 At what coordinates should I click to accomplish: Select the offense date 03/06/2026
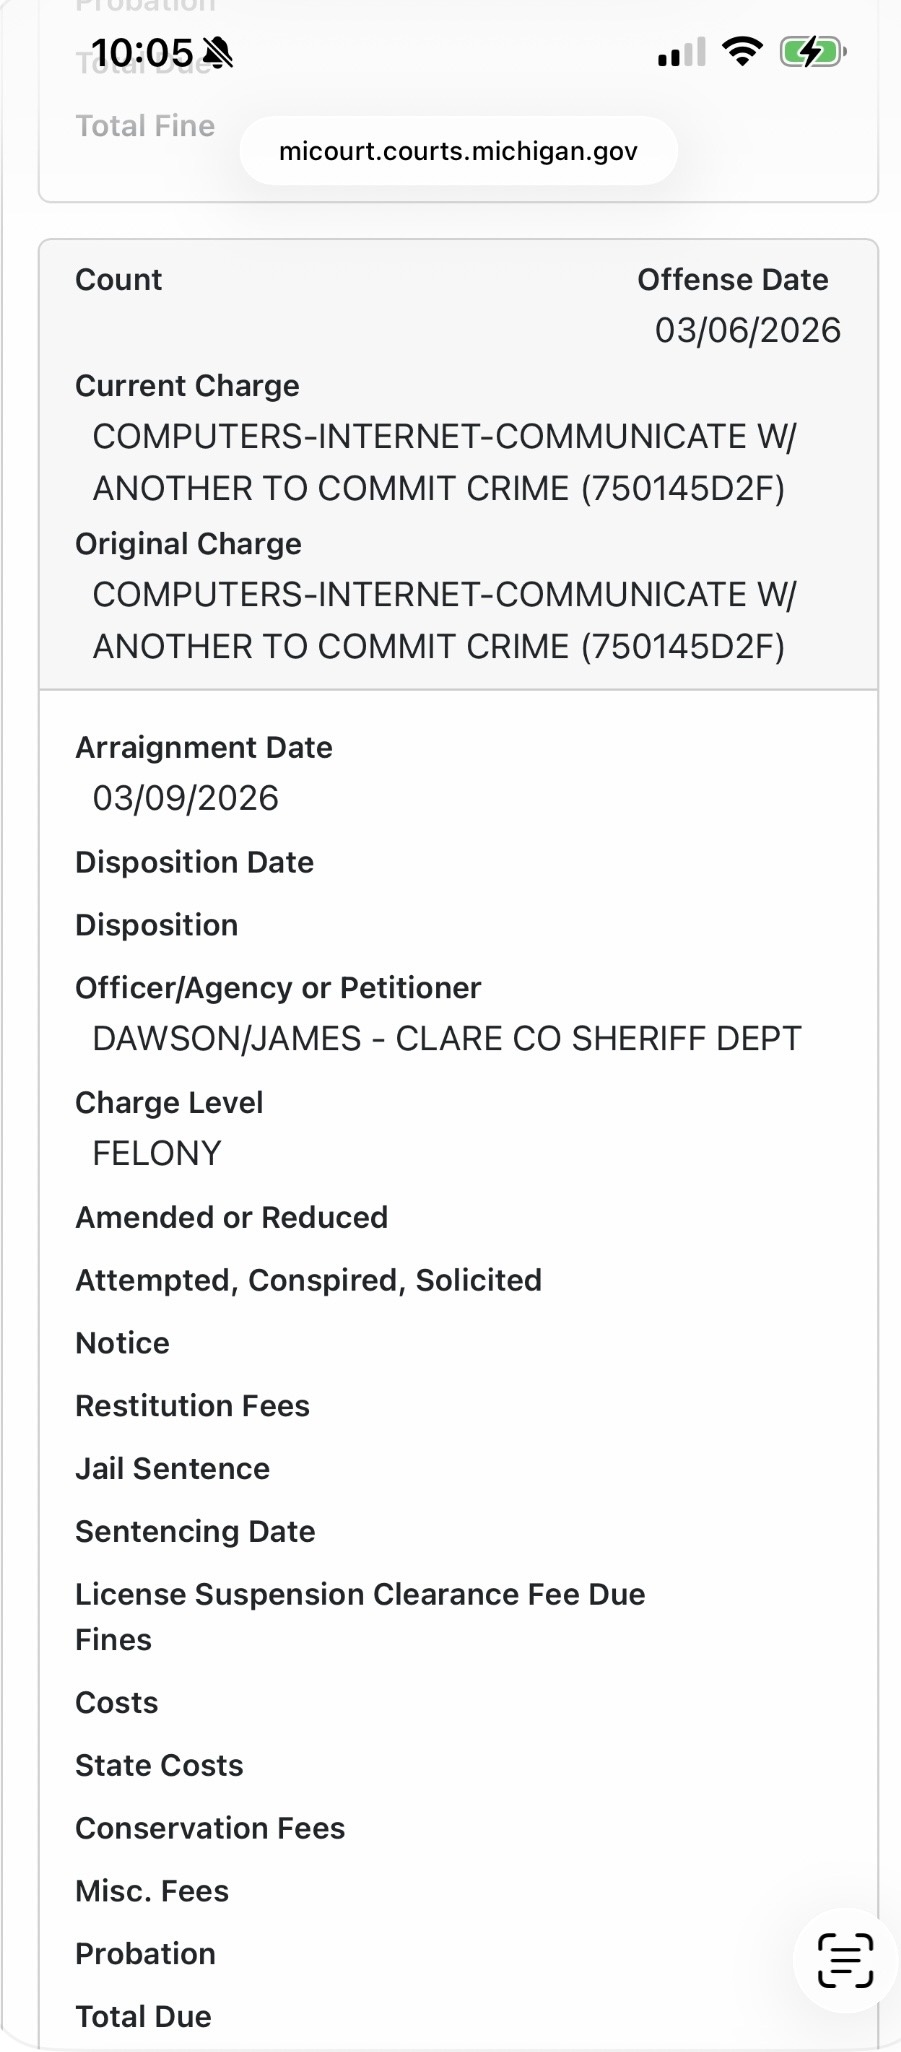[747, 331]
